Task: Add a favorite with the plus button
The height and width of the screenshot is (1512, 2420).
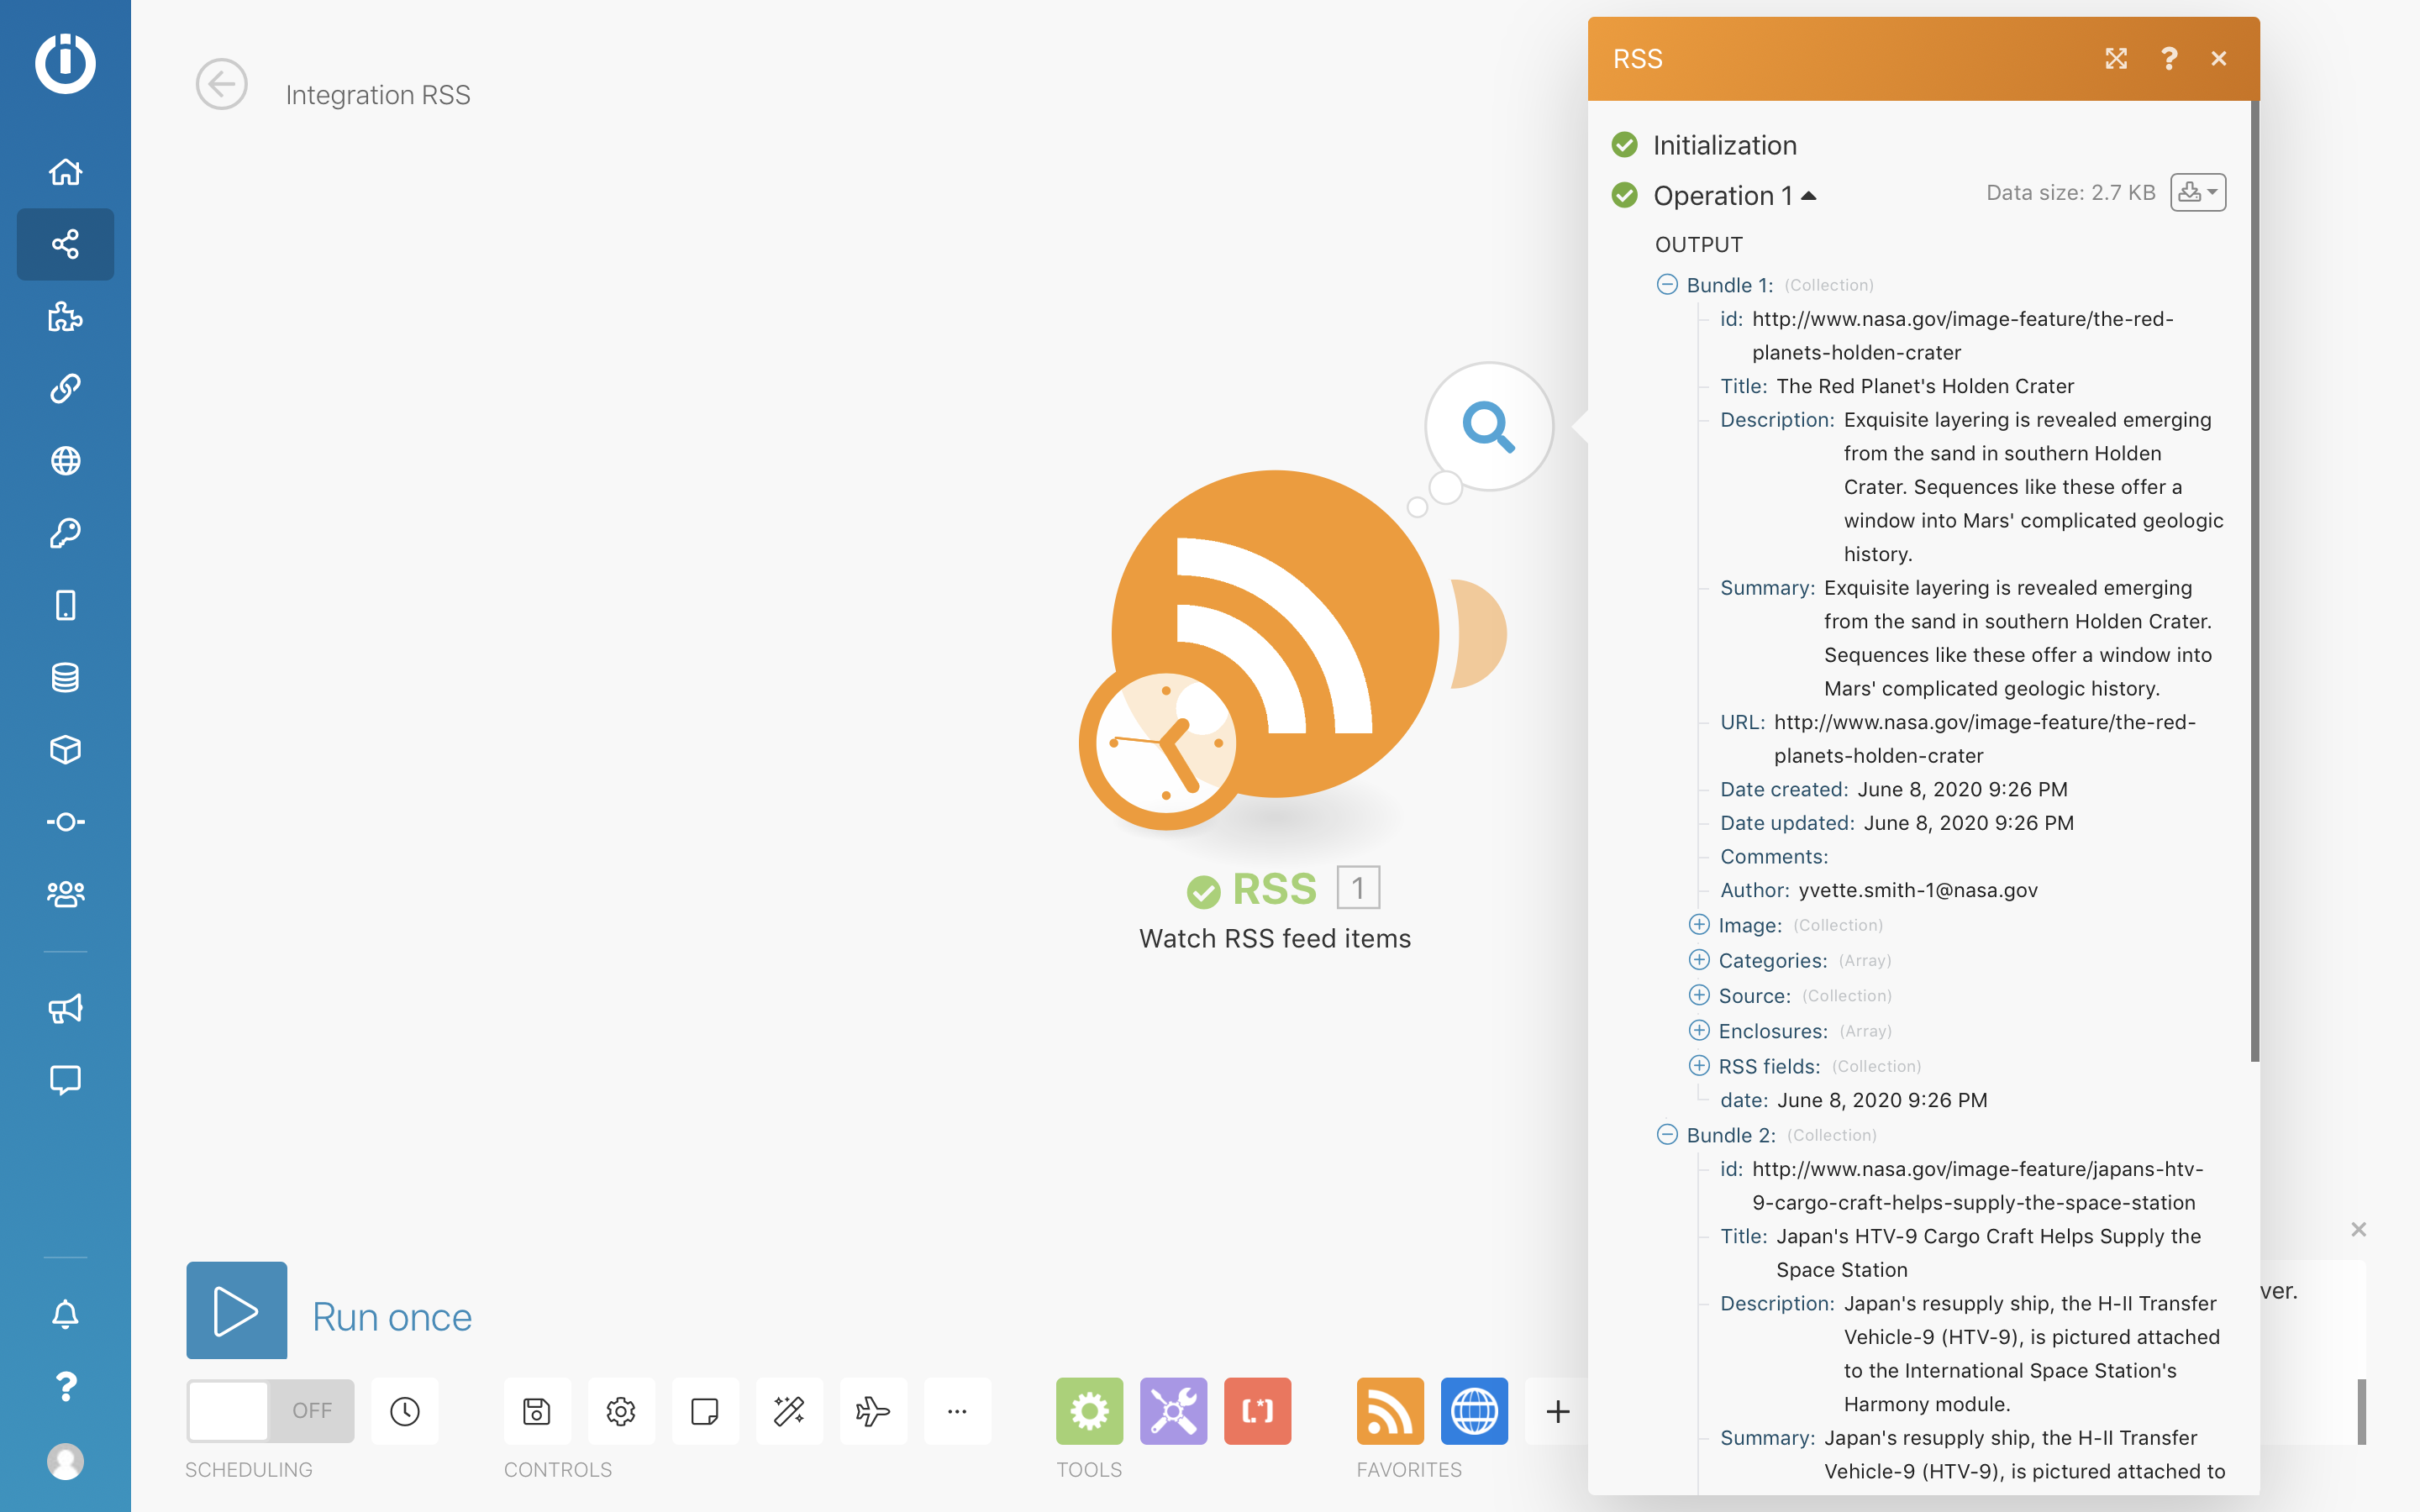Action: tap(1558, 1411)
